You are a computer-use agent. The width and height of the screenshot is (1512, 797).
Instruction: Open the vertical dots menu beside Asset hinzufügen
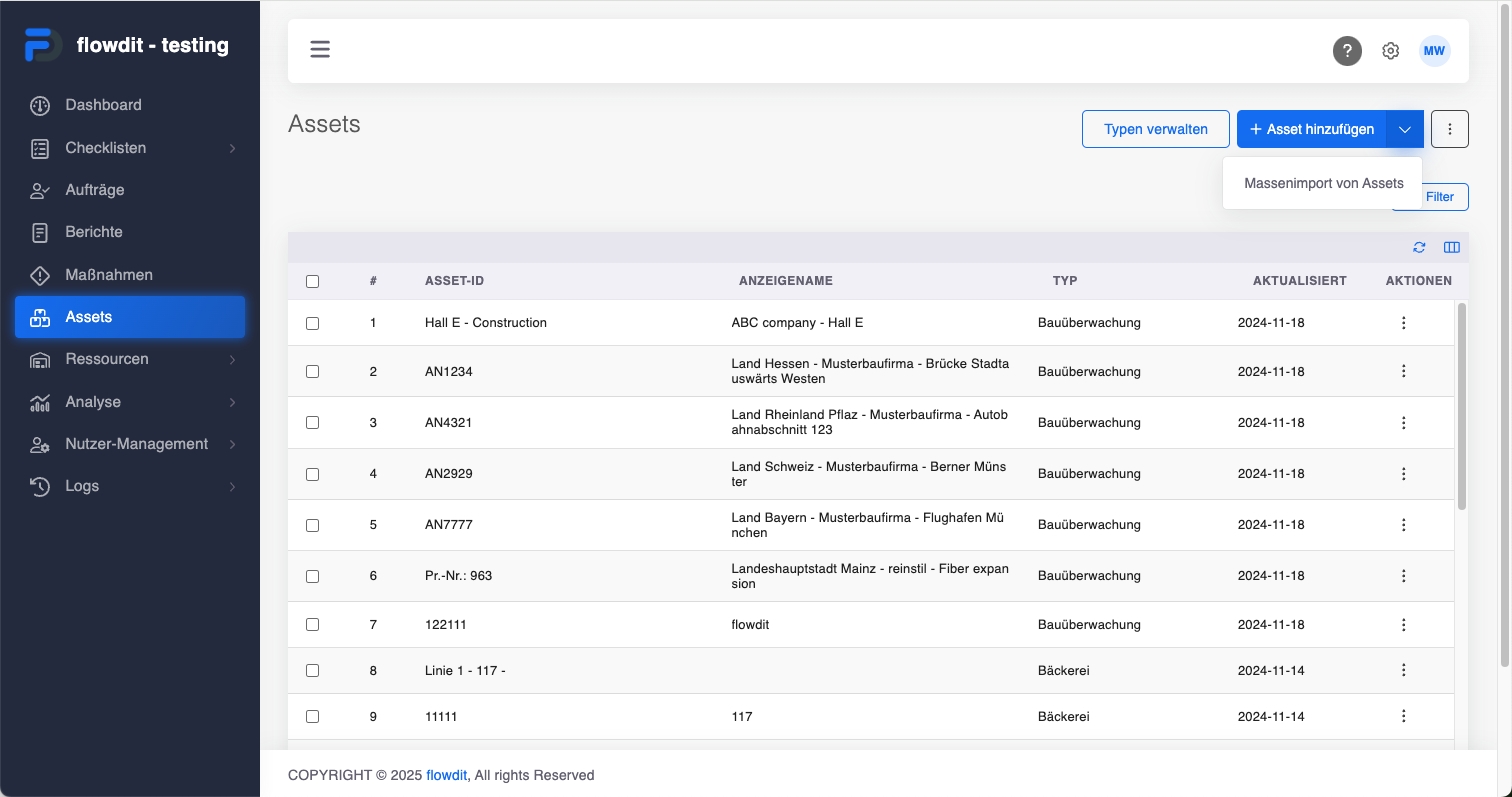1450,129
